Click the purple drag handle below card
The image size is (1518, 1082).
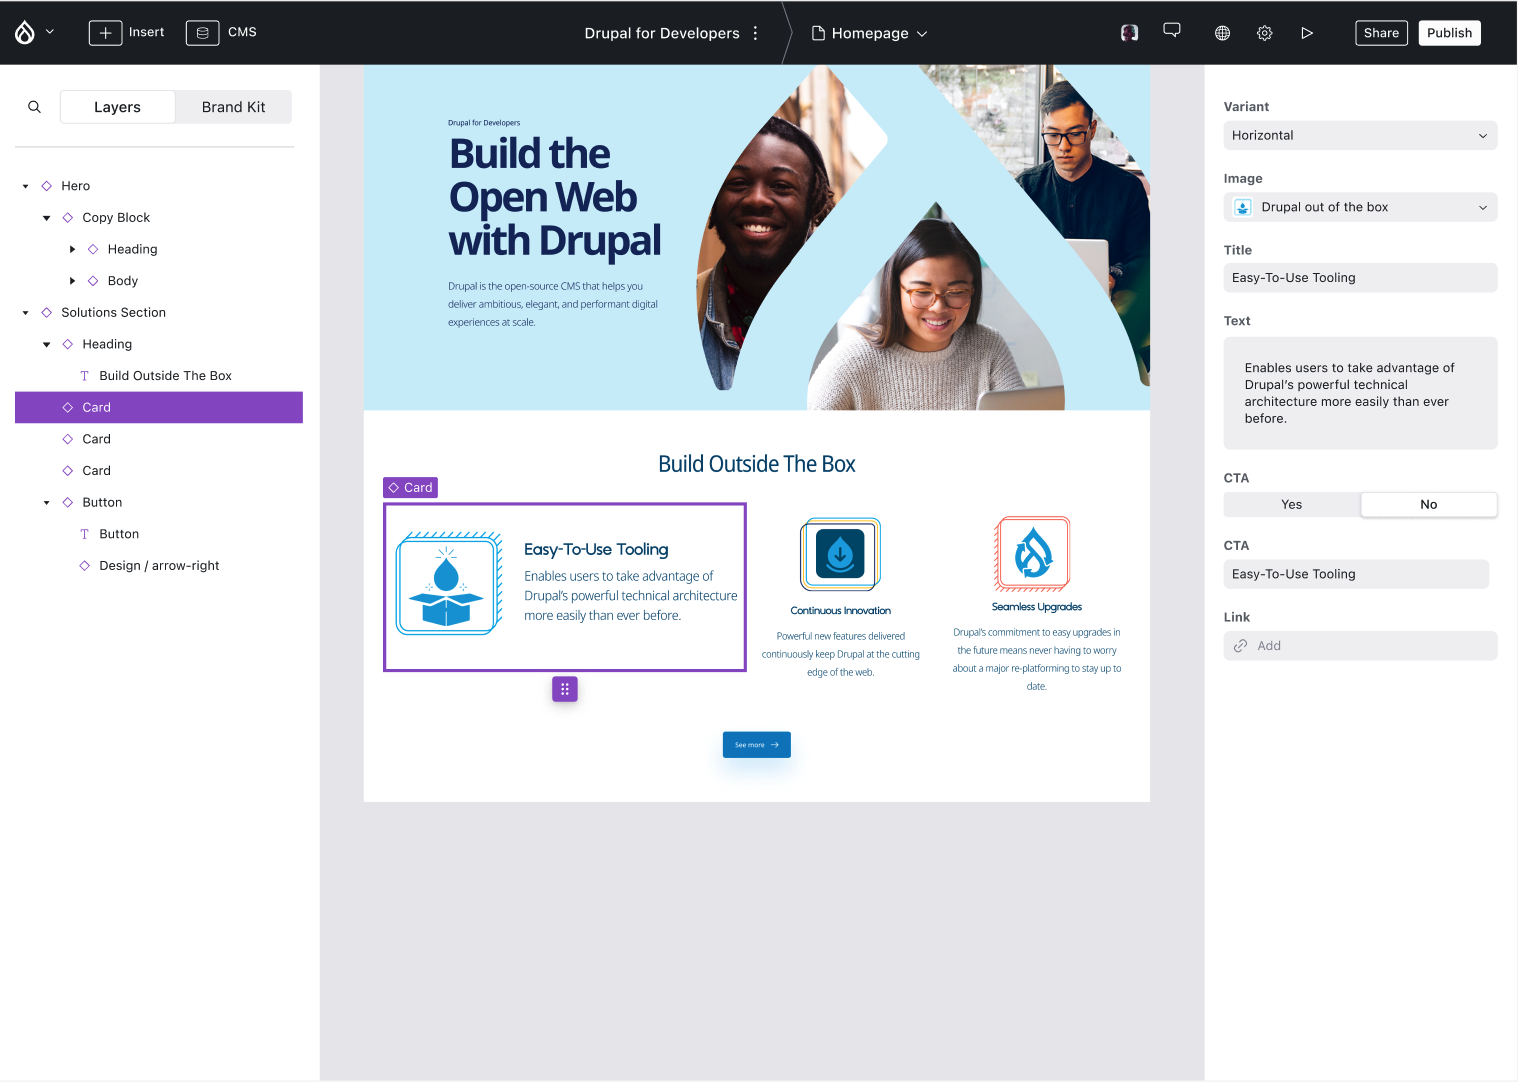click(565, 689)
